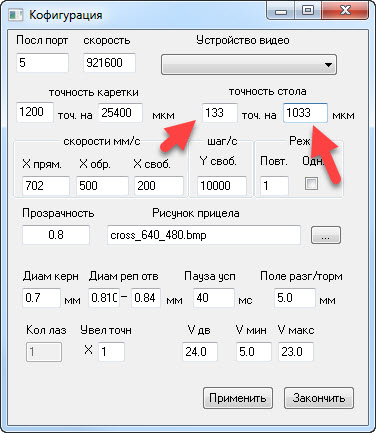This screenshot has height=433, width=376.
Task: Toggle the Одн. checkbox
Action: click(x=311, y=184)
